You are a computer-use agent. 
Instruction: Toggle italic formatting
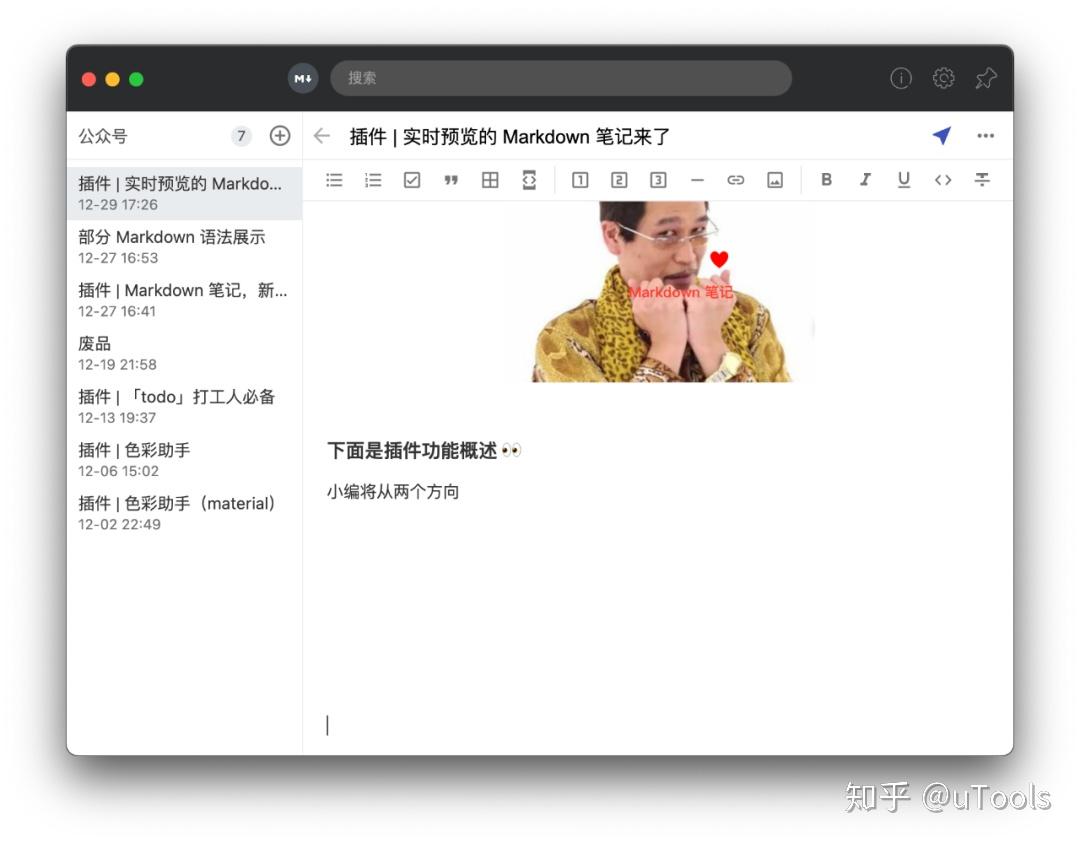click(x=865, y=180)
